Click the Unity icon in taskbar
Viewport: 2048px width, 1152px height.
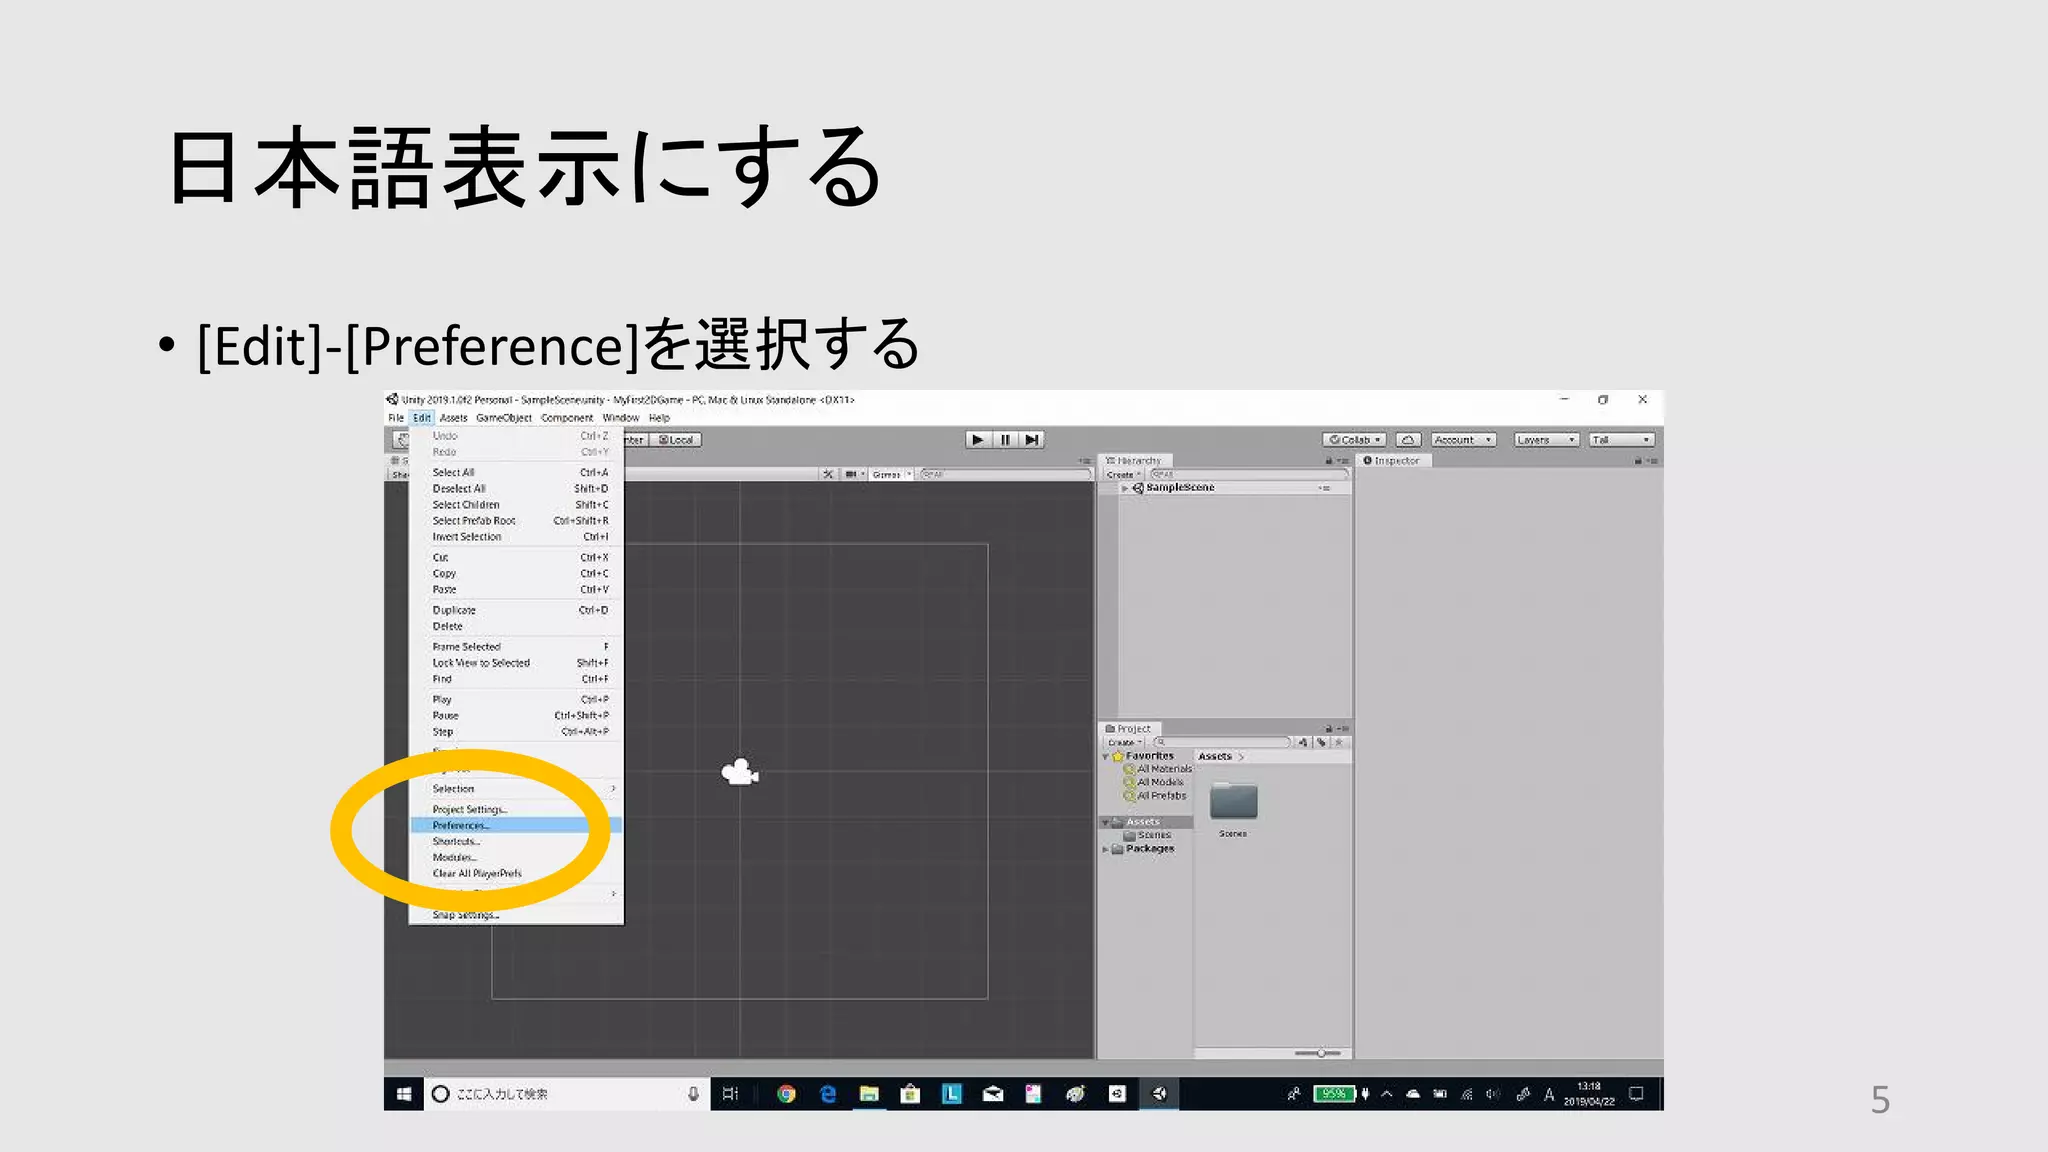pos(1159,1094)
